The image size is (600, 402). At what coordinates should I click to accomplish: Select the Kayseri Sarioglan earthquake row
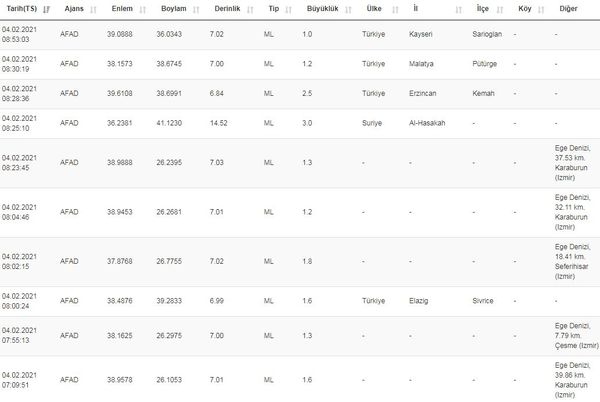pyautogui.click(x=300, y=36)
